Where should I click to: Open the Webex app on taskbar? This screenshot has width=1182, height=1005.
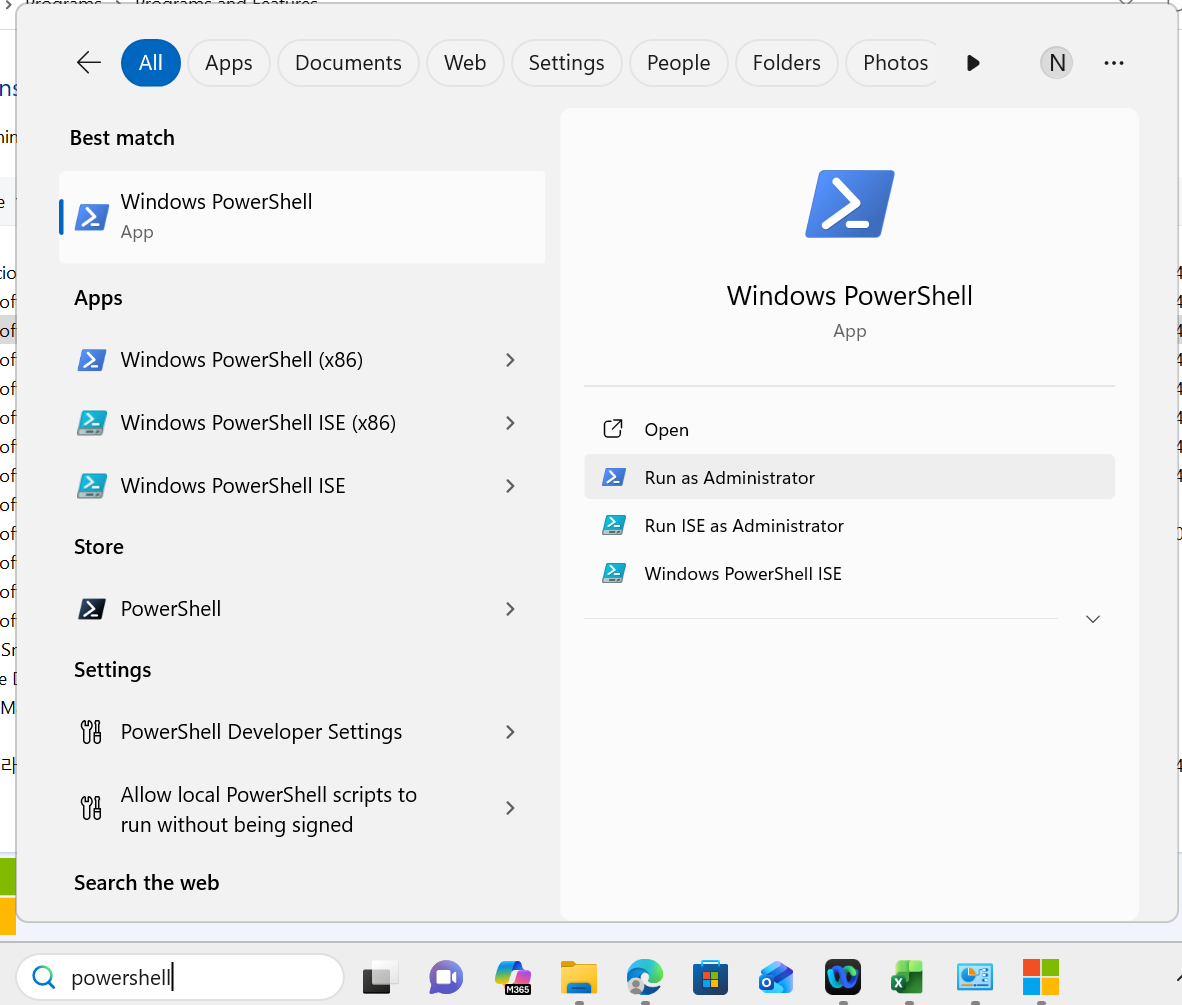(843, 978)
